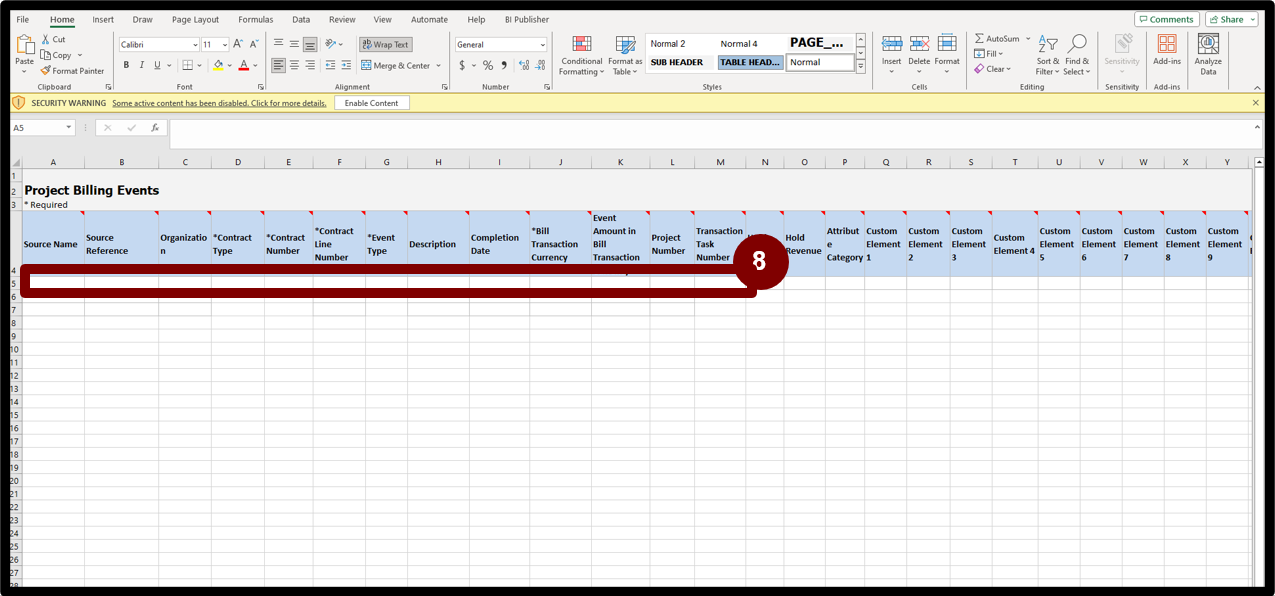Apply the TABLE HEAD... cell style
This screenshot has height=596, width=1275.
click(750, 62)
